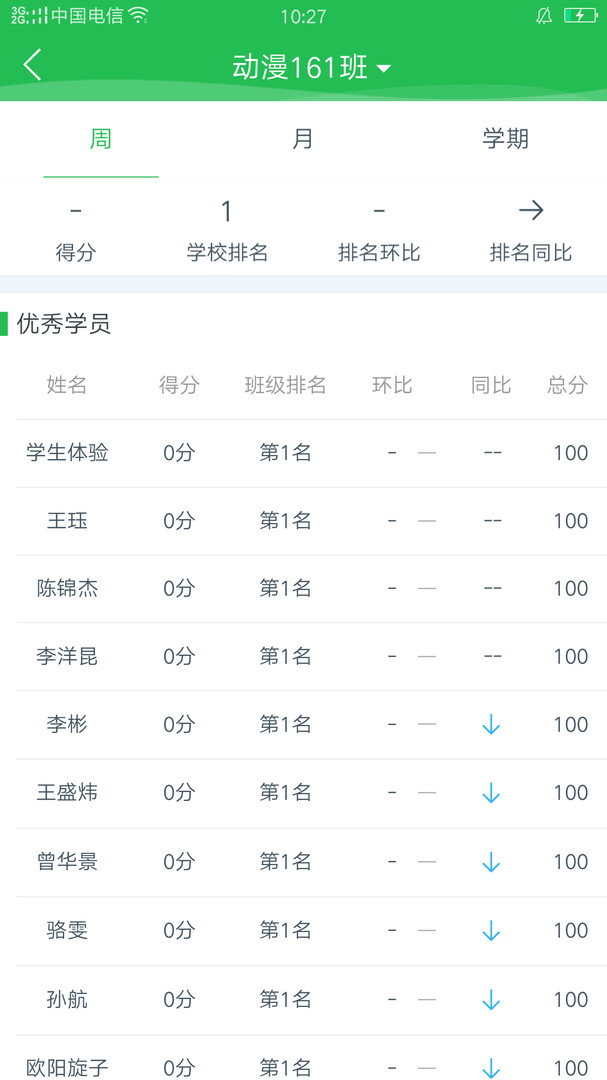Viewport: 607px width, 1080px height.
Task: Switch to the 周 tab
Action: tap(101, 139)
